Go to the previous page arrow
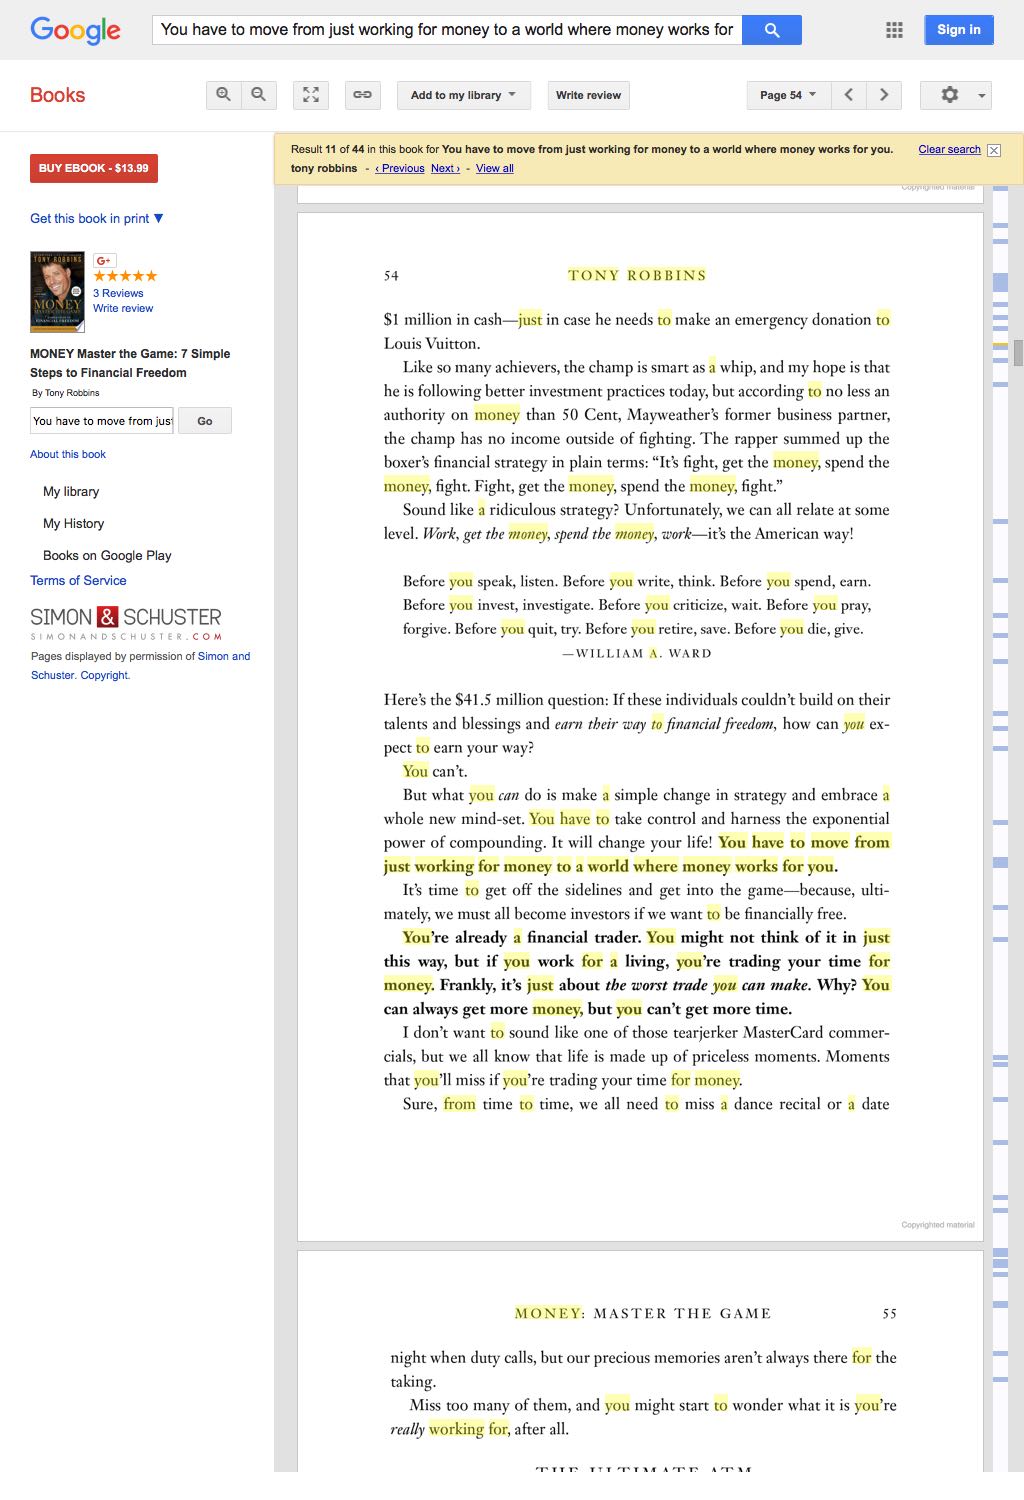The image size is (1024, 1500). click(848, 95)
